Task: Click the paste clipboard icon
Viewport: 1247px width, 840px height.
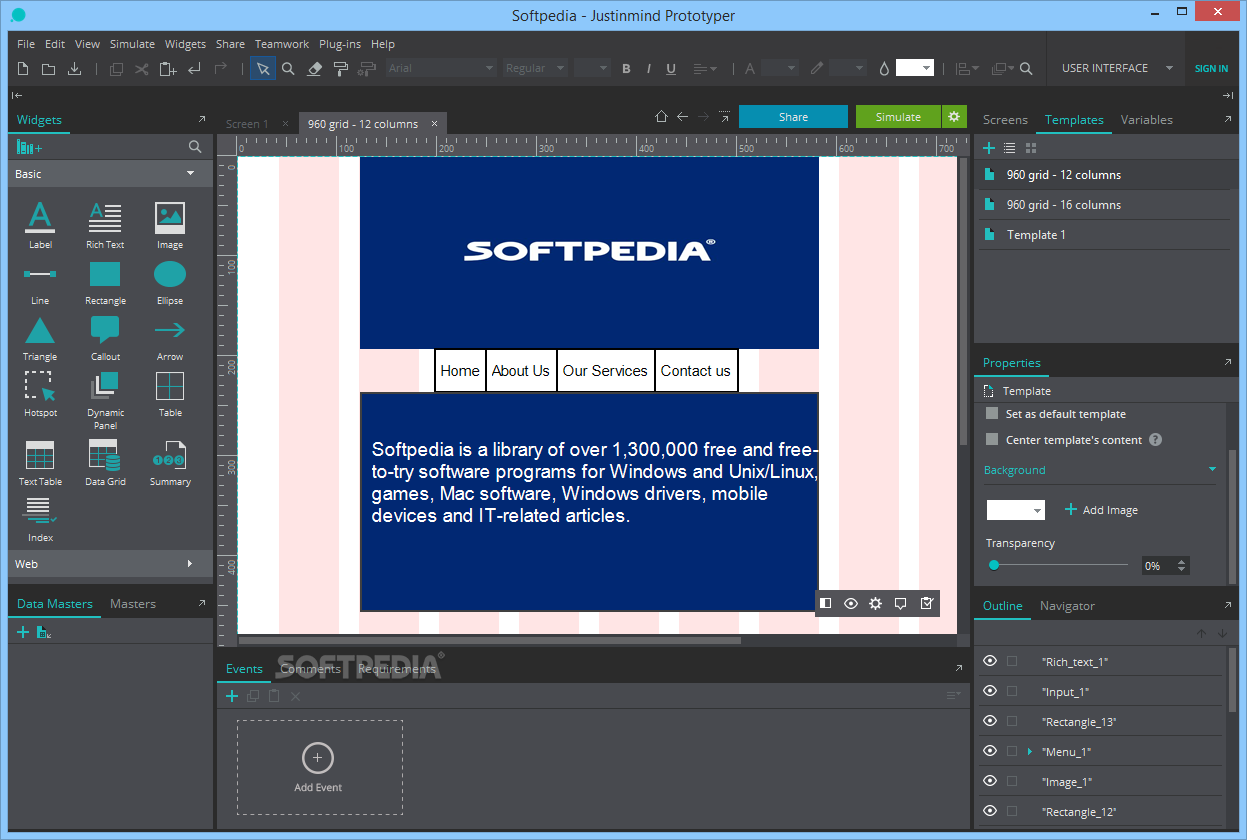Action: point(167,69)
